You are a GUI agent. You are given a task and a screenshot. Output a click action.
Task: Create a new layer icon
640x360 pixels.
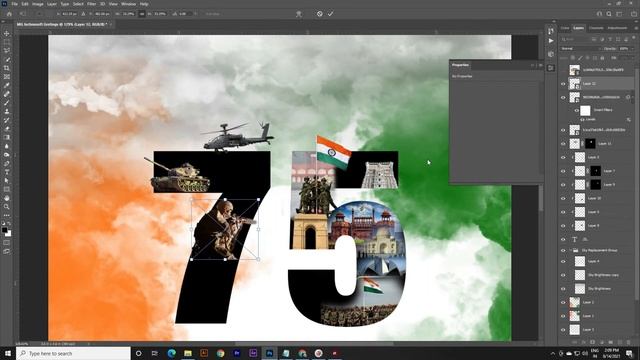pos(620,342)
